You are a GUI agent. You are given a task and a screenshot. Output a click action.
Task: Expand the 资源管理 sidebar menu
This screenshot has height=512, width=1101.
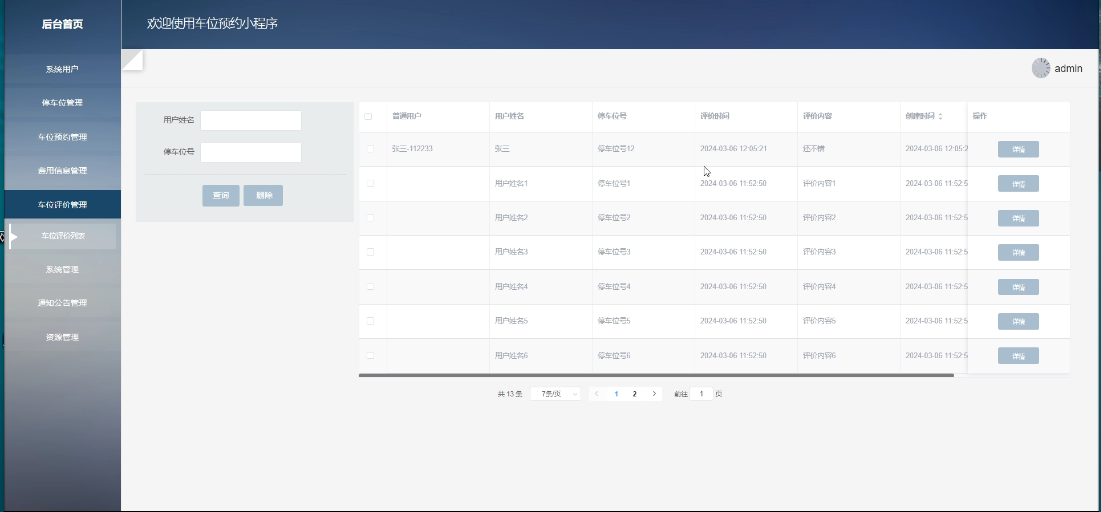click(x=62, y=337)
